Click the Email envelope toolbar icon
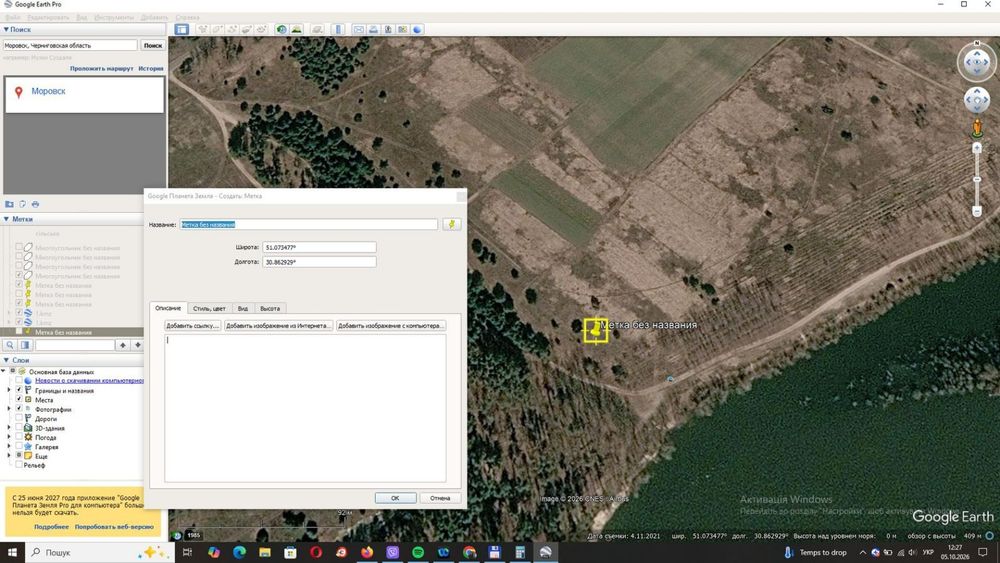 click(359, 29)
